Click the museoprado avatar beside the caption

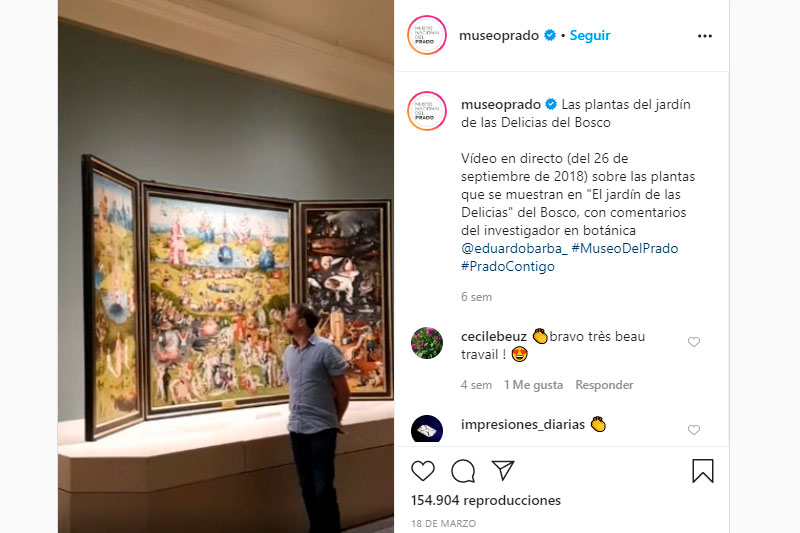pos(427,111)
